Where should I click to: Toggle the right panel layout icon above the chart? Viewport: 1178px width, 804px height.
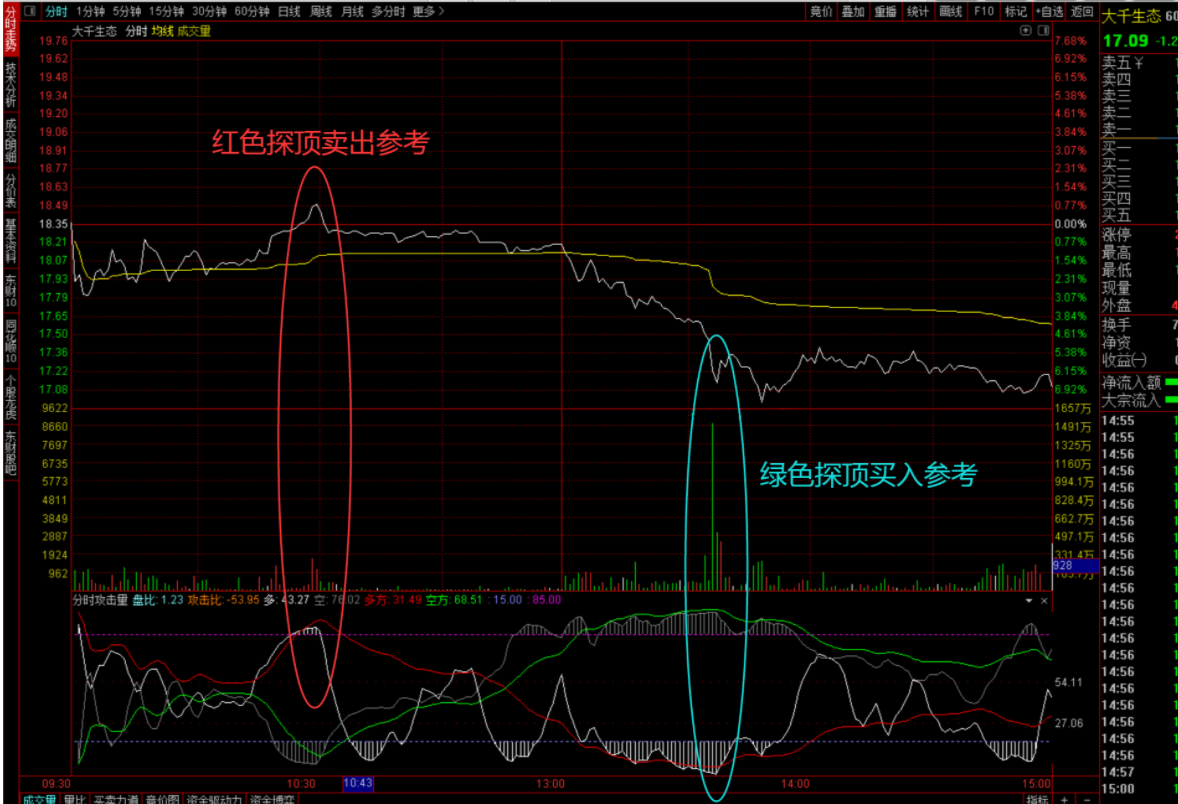coord(1044,31)
